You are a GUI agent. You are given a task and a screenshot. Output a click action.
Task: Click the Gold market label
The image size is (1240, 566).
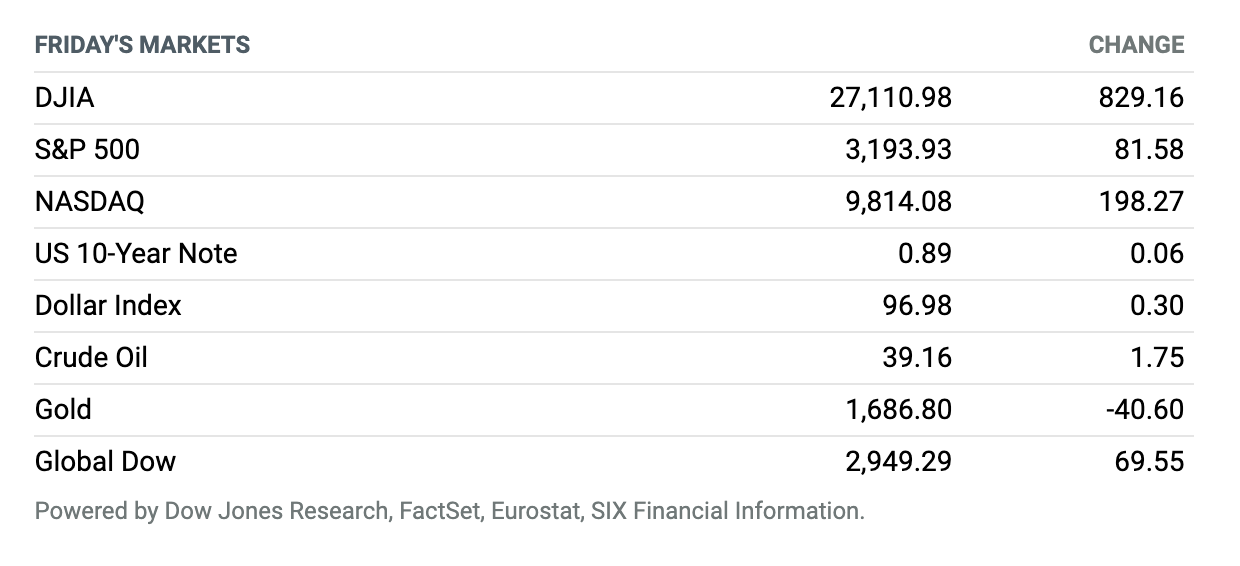pos(63,409)
